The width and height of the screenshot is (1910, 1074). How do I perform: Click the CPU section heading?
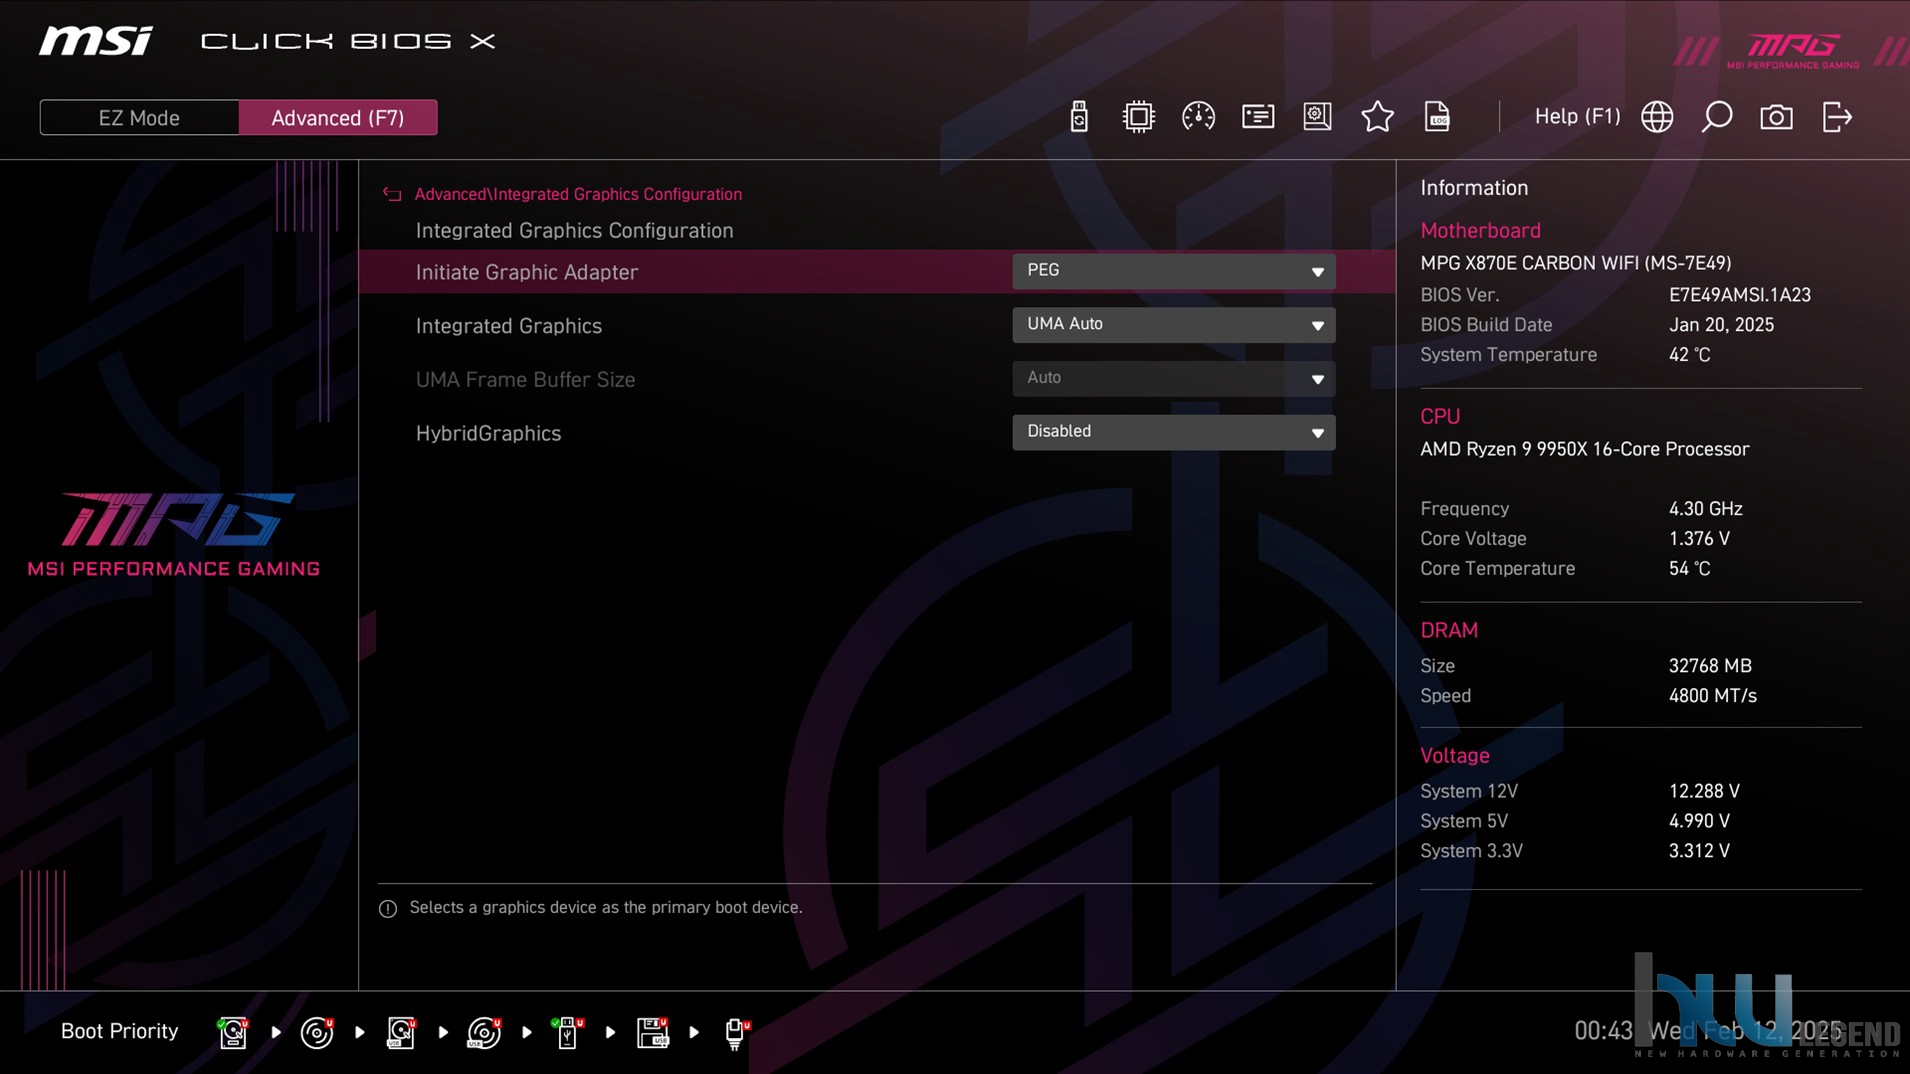pos(1440,417)
